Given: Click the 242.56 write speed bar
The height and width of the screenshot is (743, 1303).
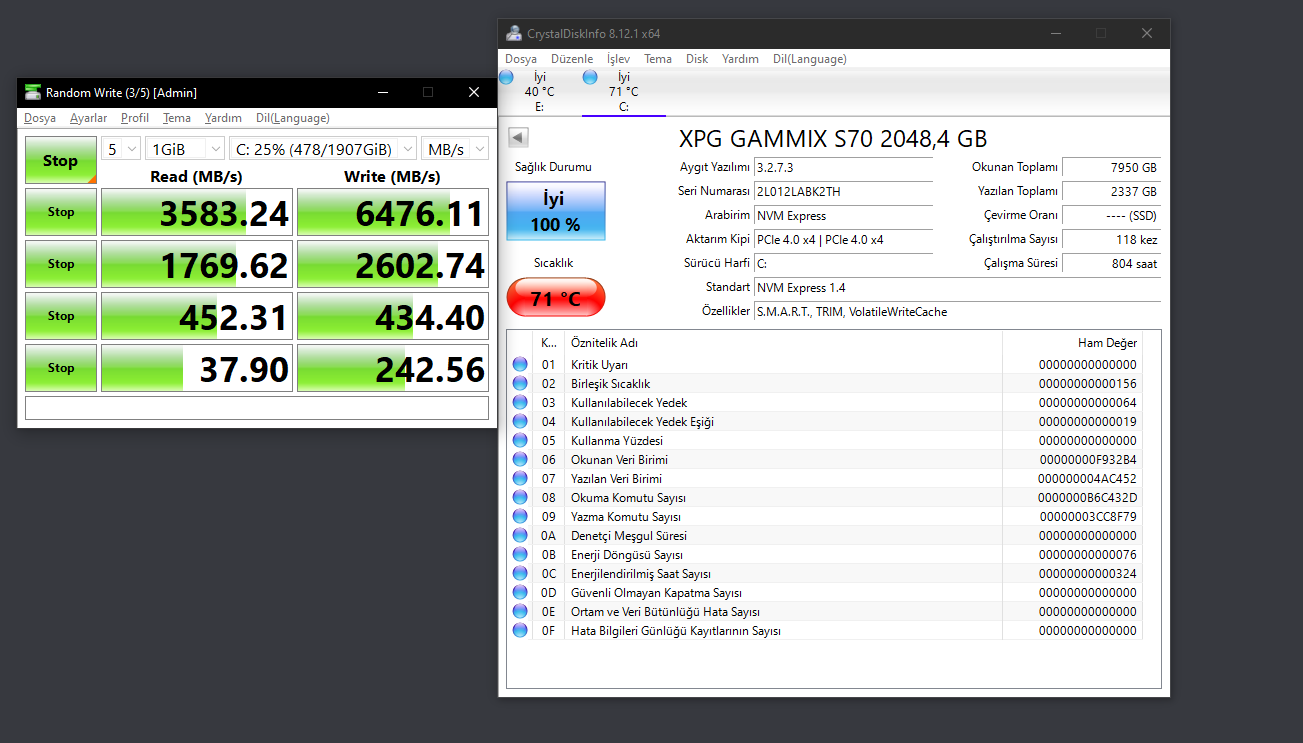Looking at the screenshot, I should [393, 368].
